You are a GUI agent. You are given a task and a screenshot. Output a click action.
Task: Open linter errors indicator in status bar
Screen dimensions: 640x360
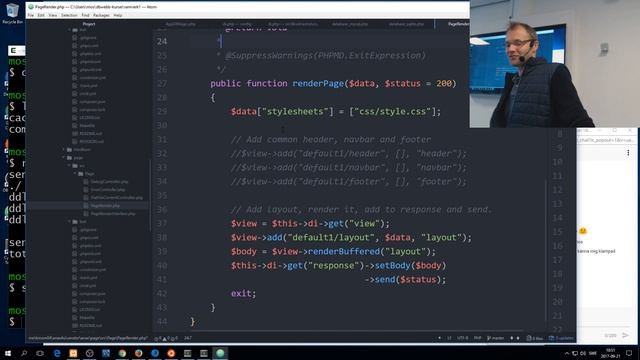pos(166,338)
